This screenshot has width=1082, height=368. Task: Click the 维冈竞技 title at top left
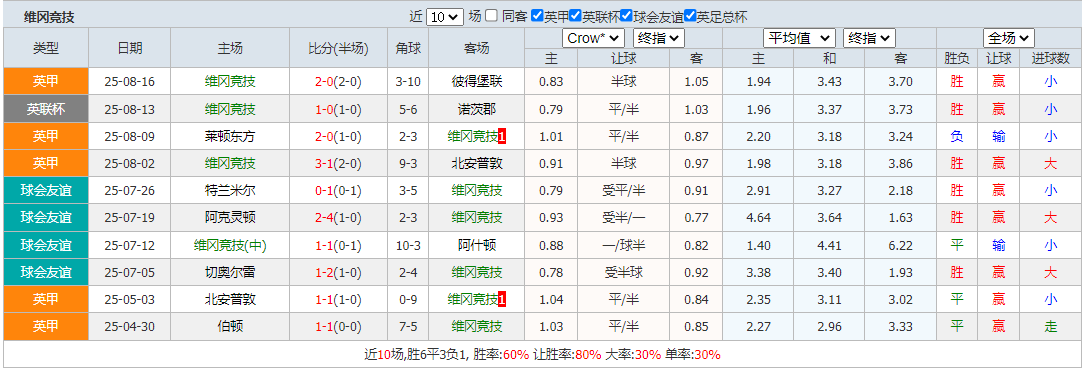pyautogui.click(x=50, y=17)
